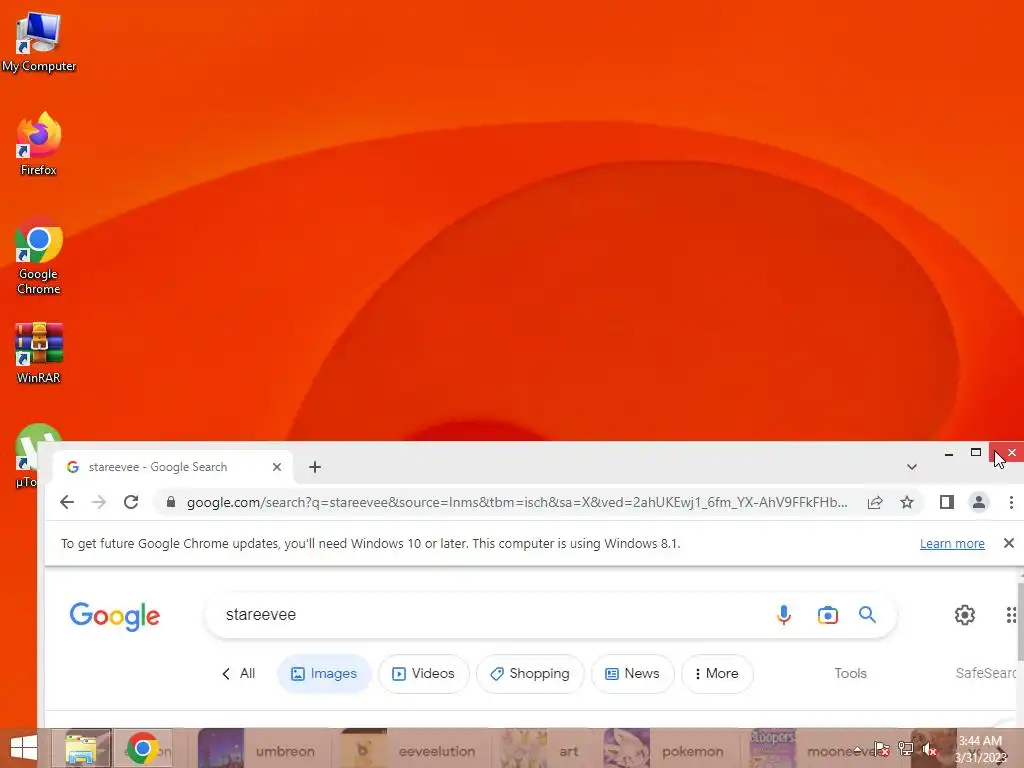The height and width of the screenshot is (768, 1024).
Task: Open the taskbar clock 3:44 AM
Action: pos(981,749)
